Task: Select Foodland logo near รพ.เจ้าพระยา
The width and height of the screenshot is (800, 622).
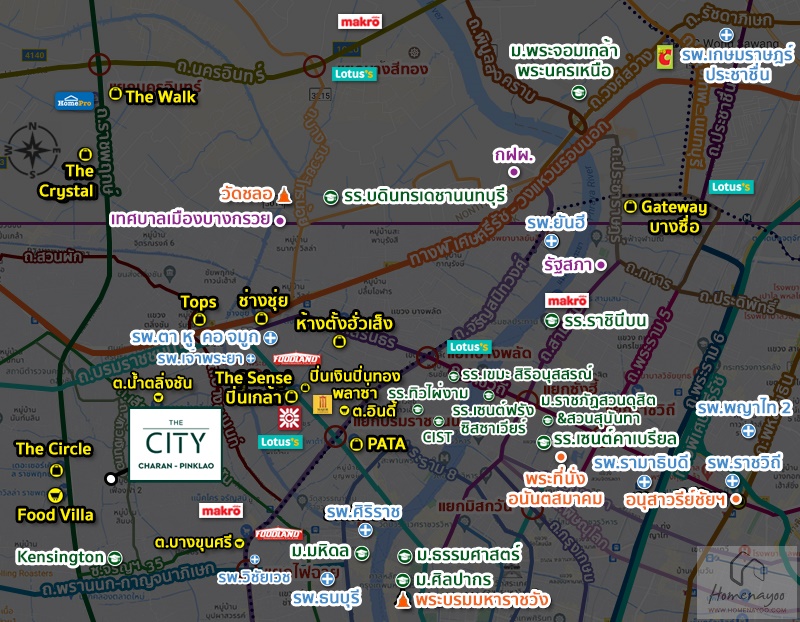Action: click(x=296, y=359)
